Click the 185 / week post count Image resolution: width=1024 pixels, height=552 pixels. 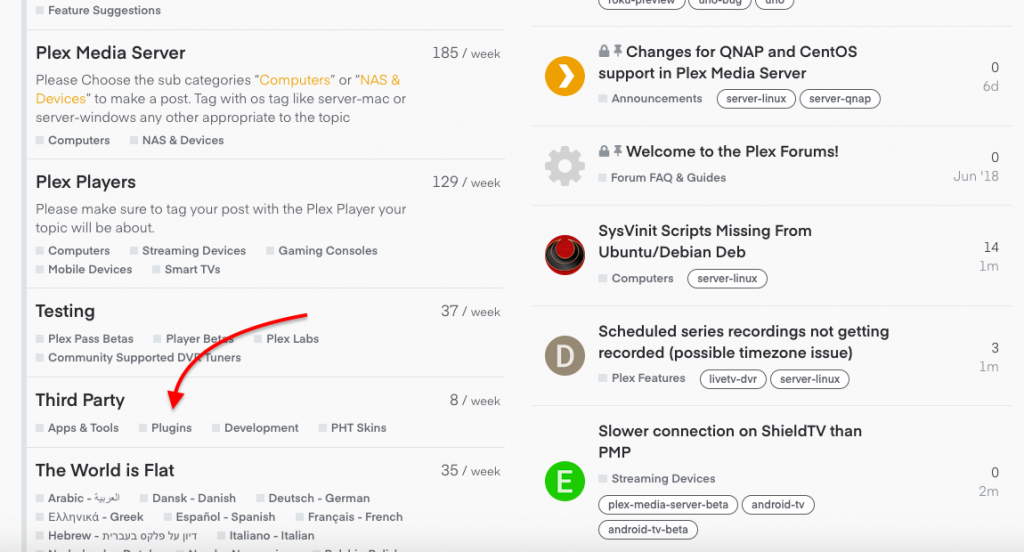[x=466, y=53]
